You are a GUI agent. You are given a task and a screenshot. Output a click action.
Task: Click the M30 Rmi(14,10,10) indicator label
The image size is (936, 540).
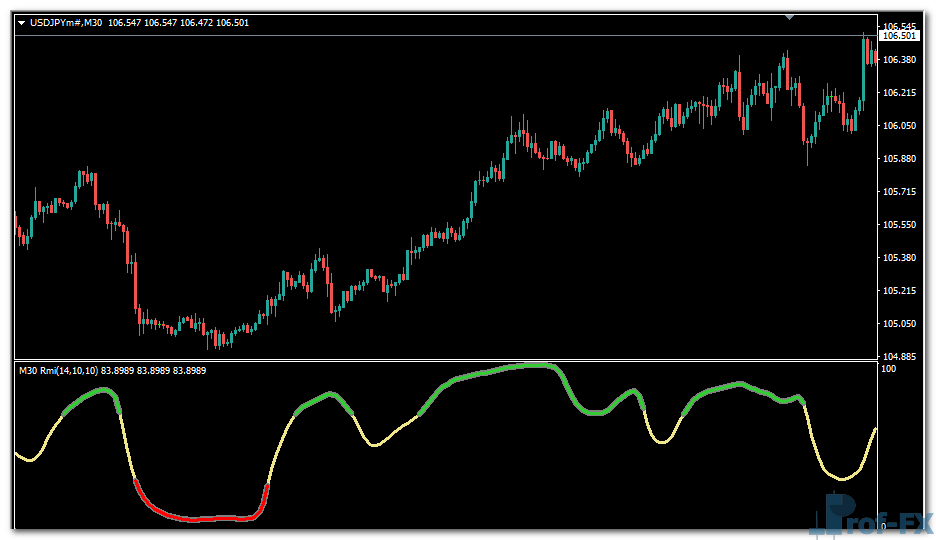[58, 371]
